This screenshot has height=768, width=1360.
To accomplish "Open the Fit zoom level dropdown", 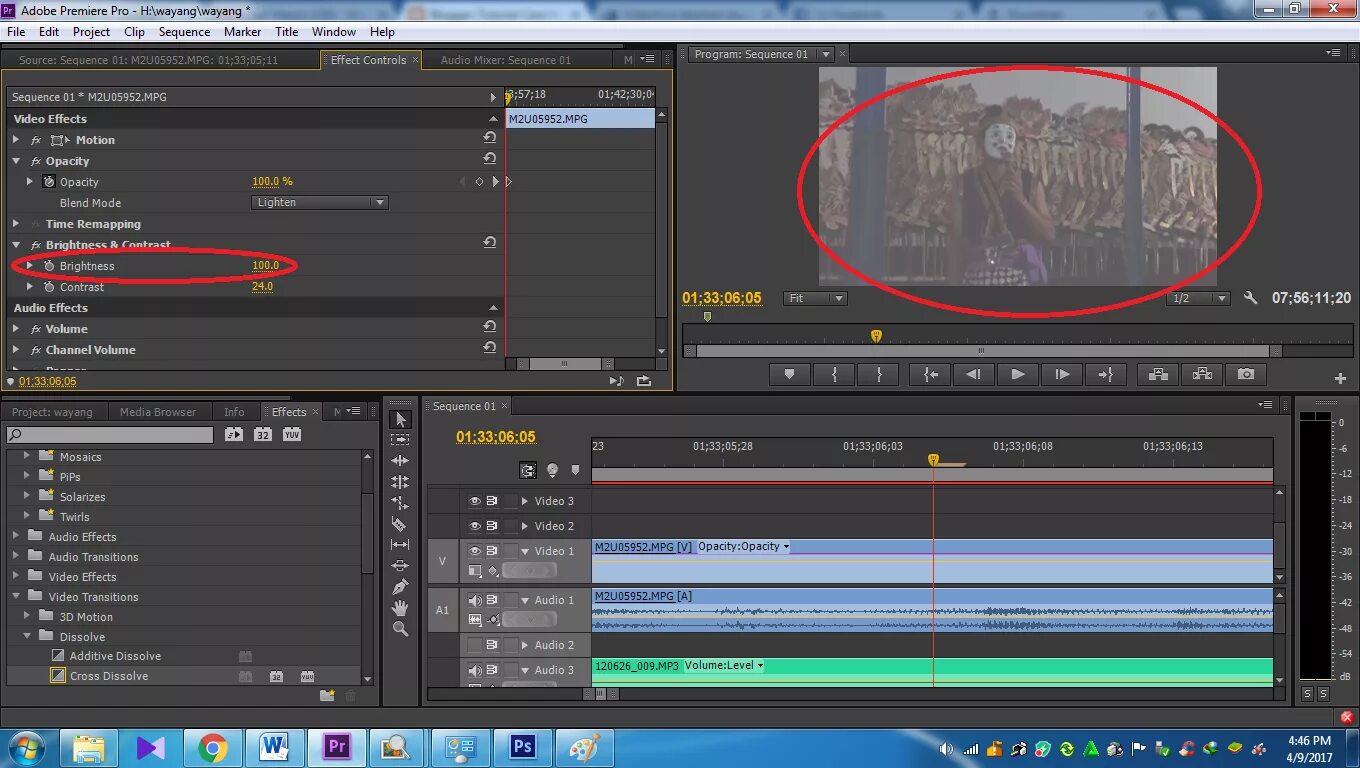I will click(x=814, y=298).
